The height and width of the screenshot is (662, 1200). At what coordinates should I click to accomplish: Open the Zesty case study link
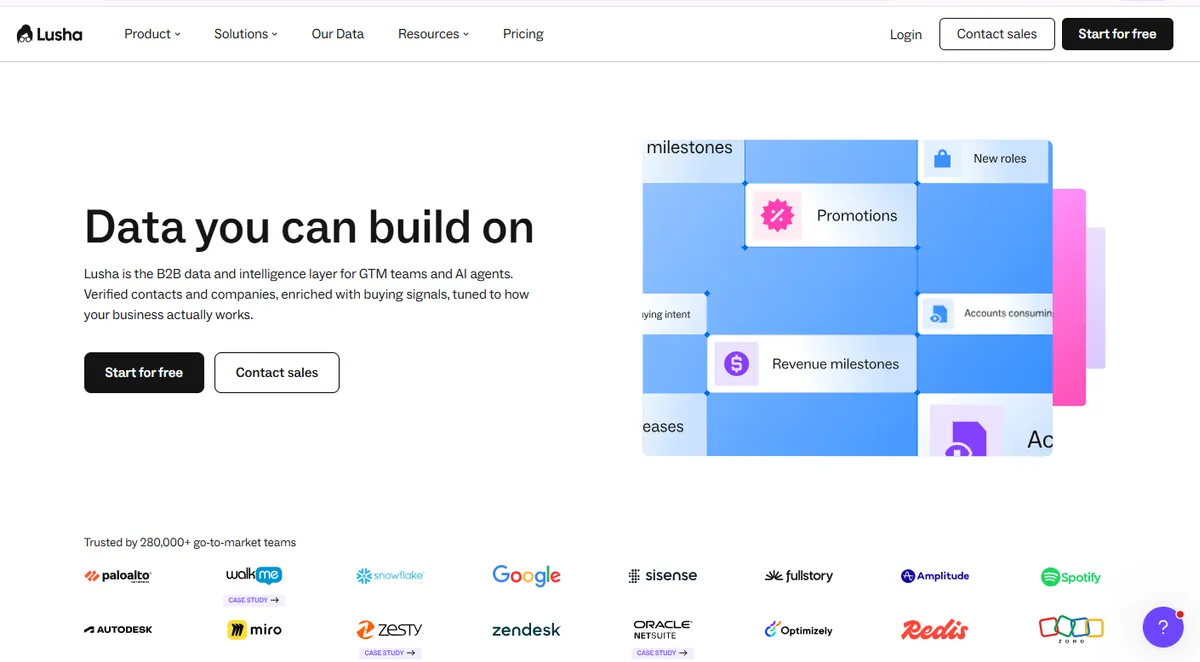coord(390,653)
